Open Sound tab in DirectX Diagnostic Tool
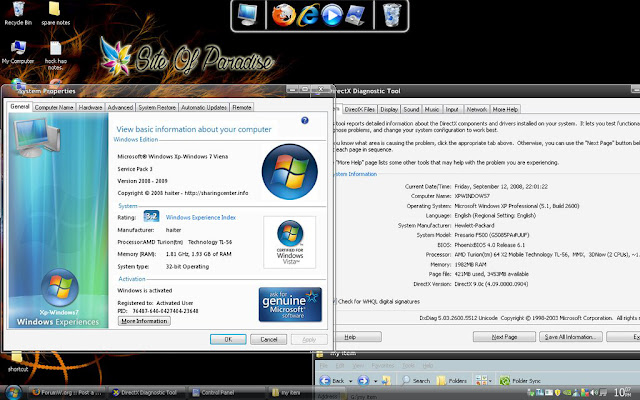The width and height of the screenshot is (640, 400). (x=411, y=109)
